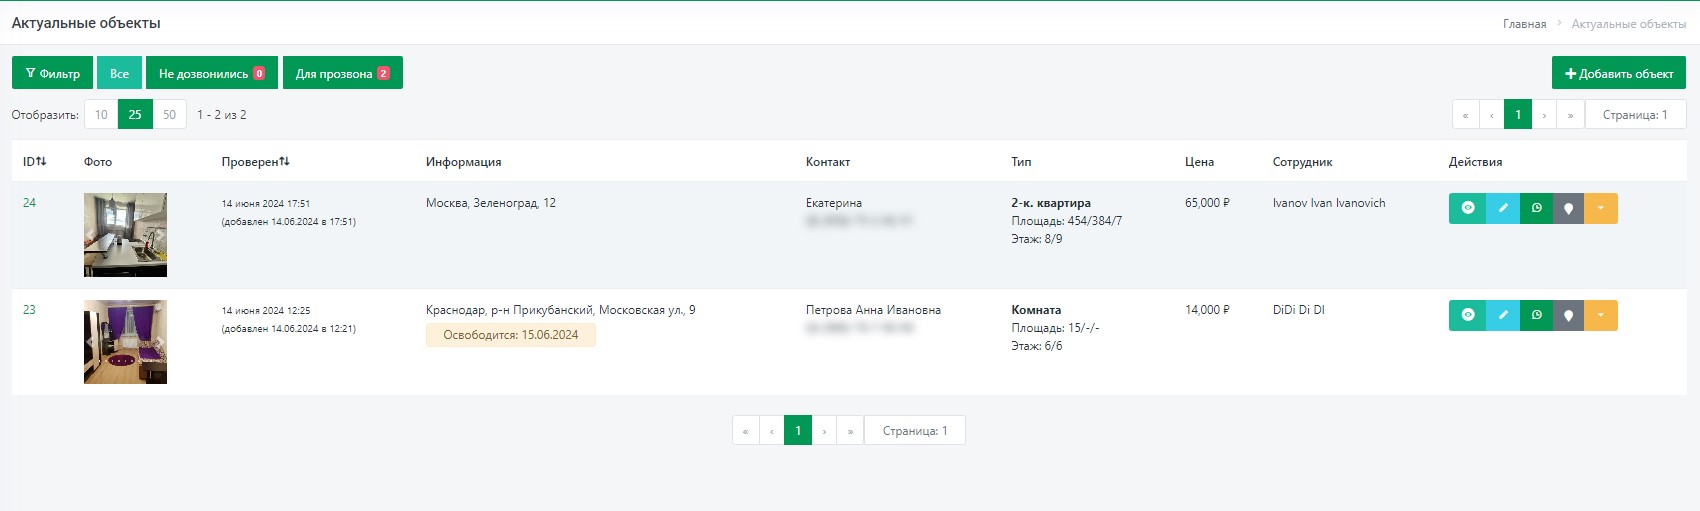This screenshot has width=1700, height=511.
Task: Click Добавить объект button
Action: (1618, 73)
